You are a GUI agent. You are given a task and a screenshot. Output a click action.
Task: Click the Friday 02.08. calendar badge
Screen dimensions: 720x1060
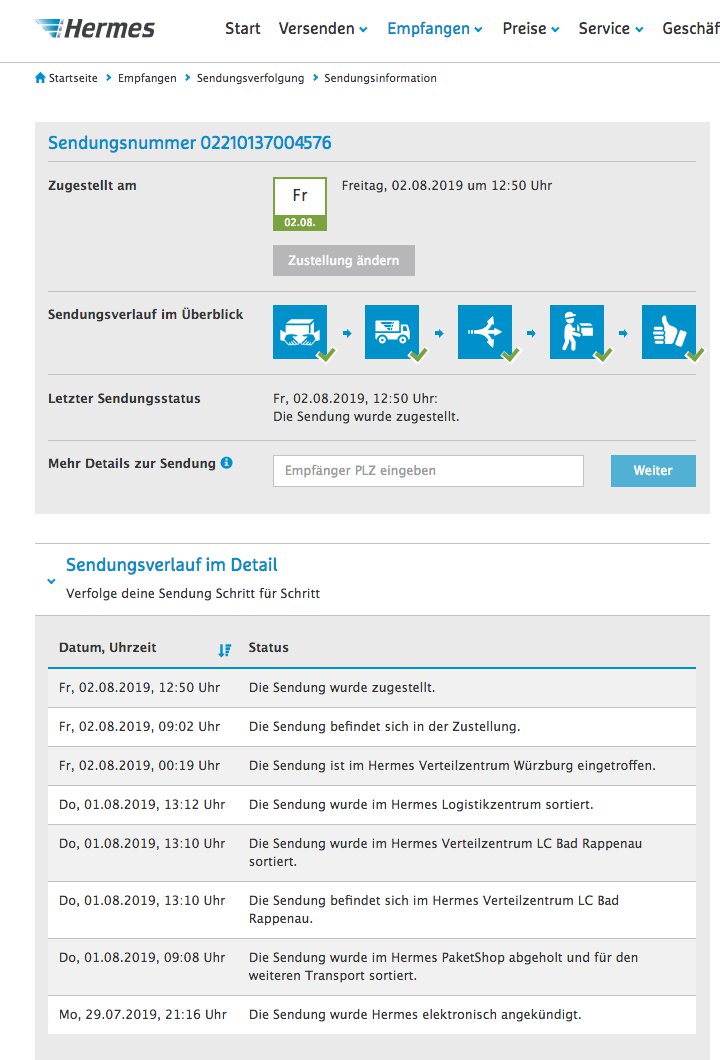pyautogui.click(x=300, y=204)
